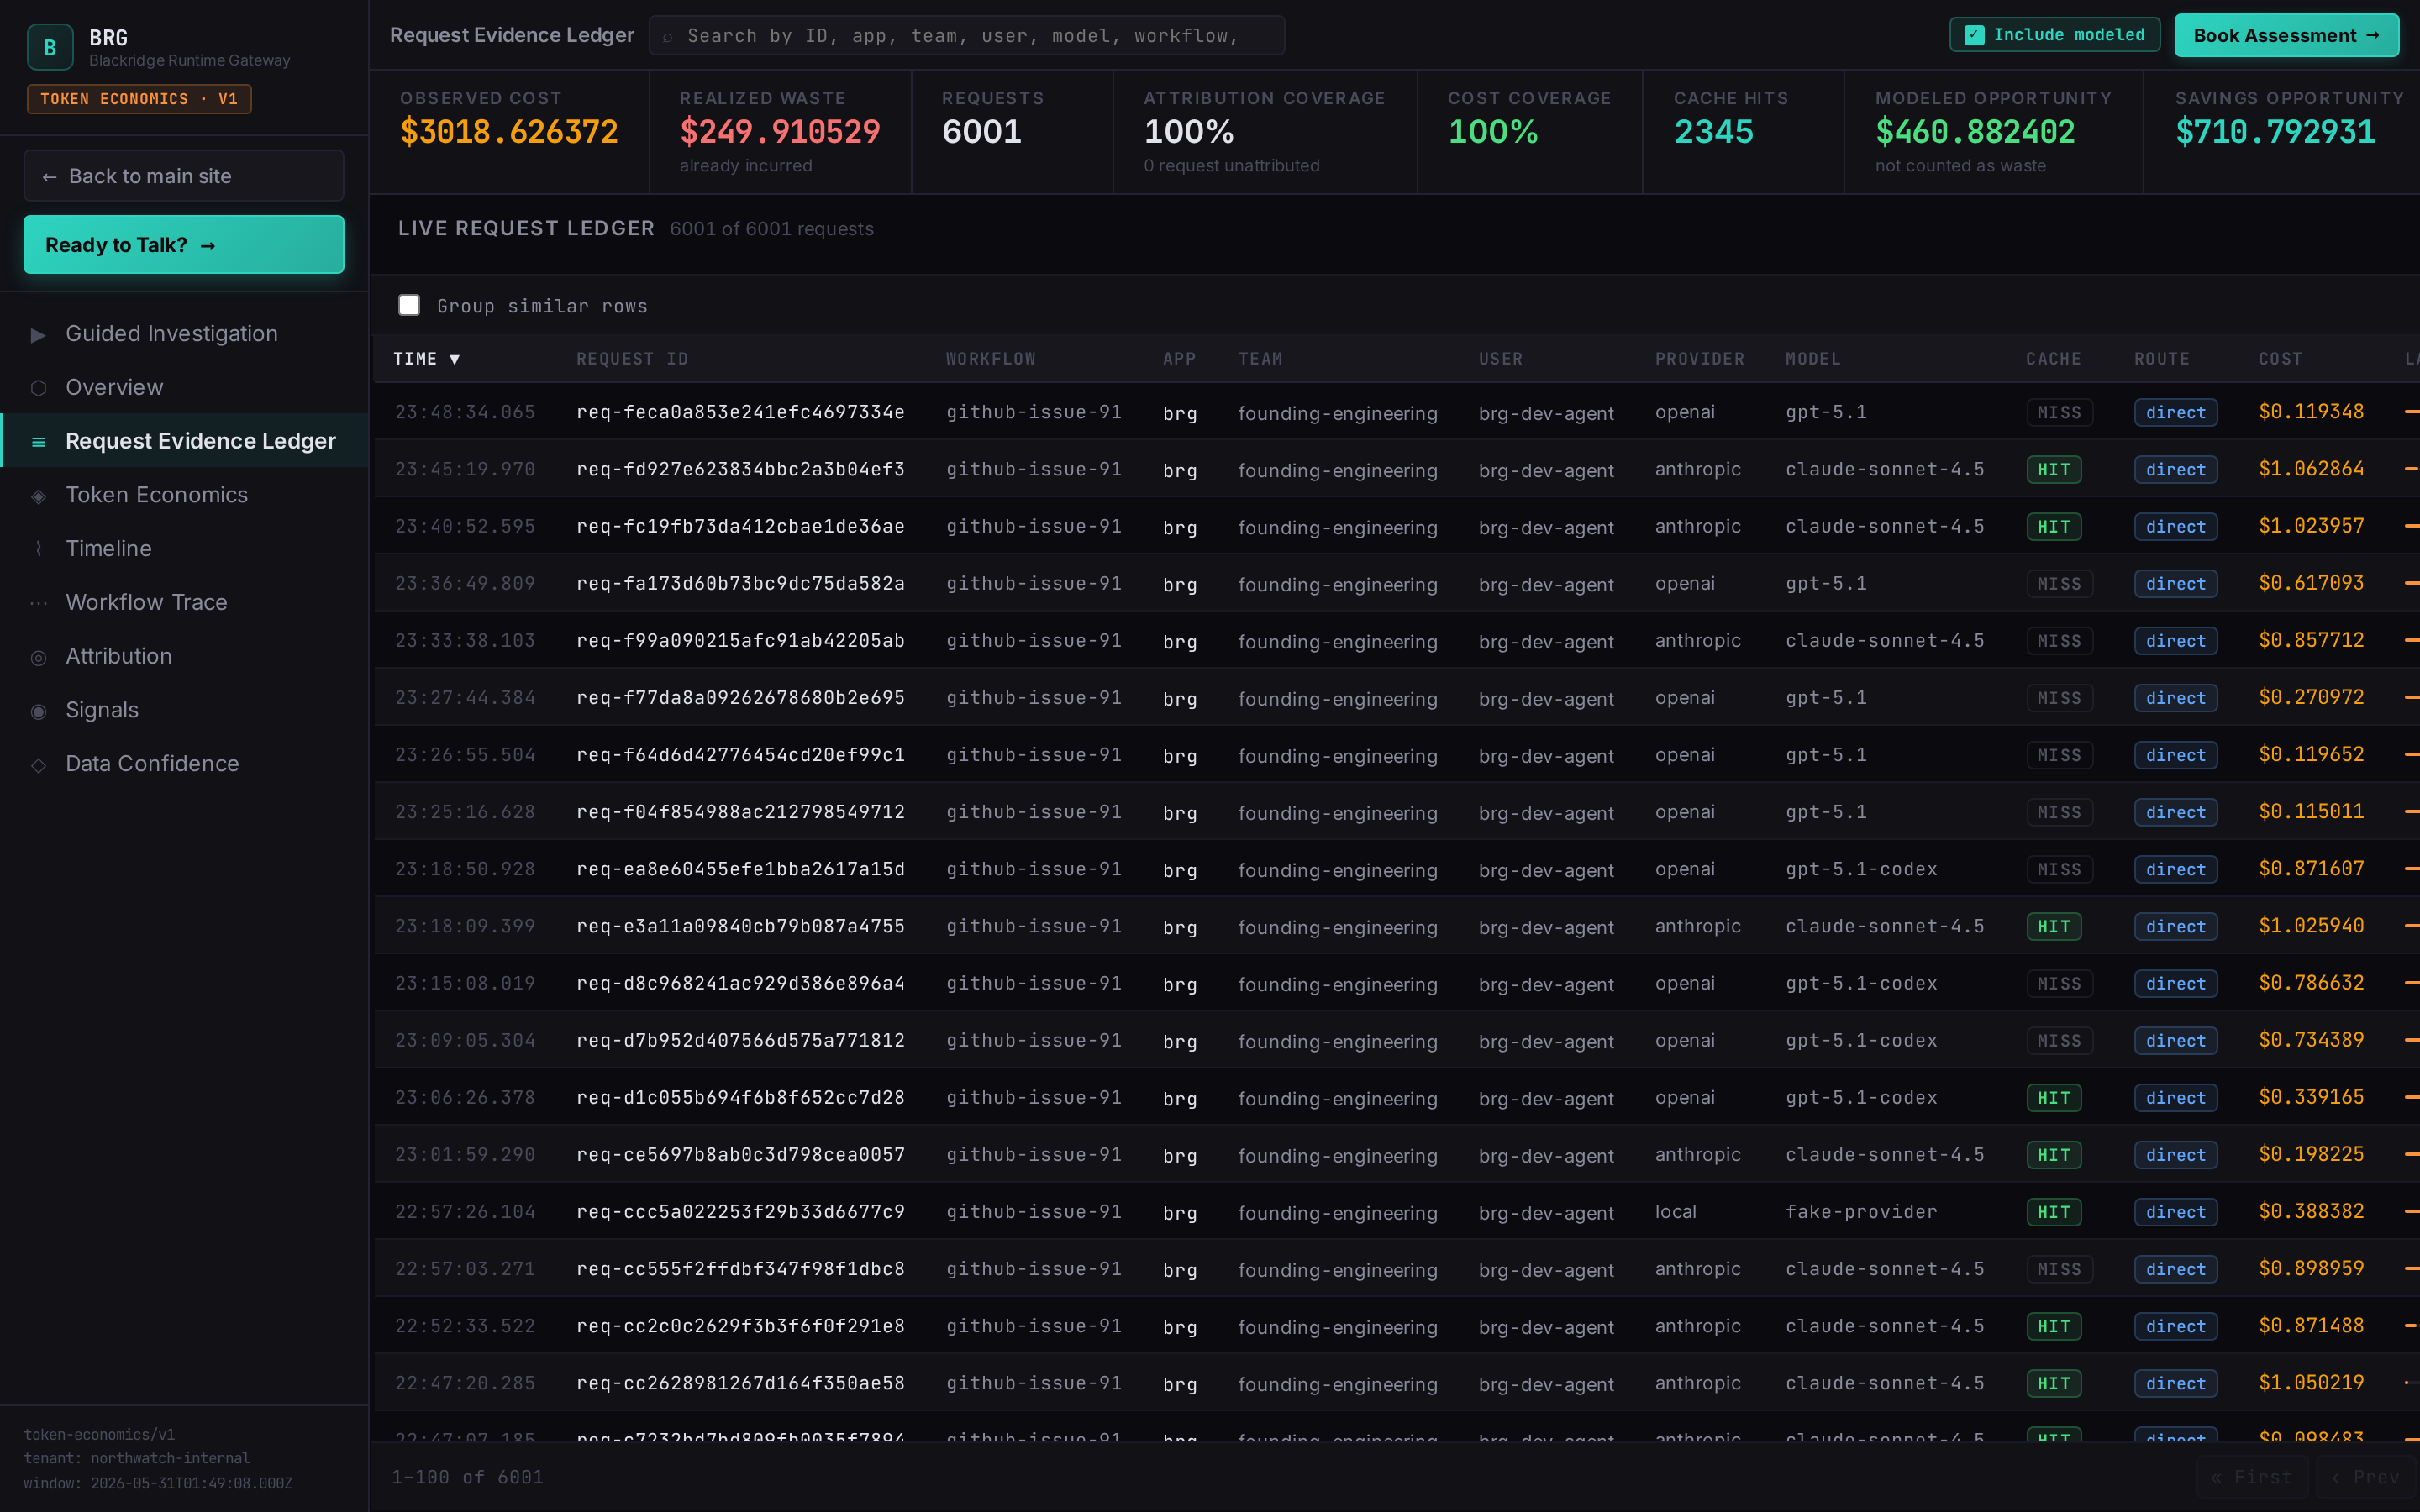
Task: Click the local provider cell
Action: tap(1675, 1212)
